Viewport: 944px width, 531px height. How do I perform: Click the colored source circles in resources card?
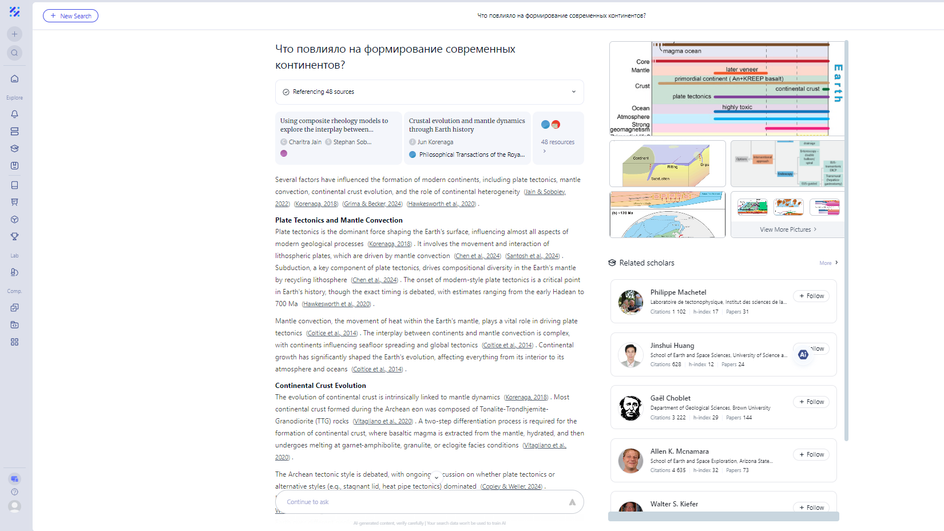click(x=550, y=125)
